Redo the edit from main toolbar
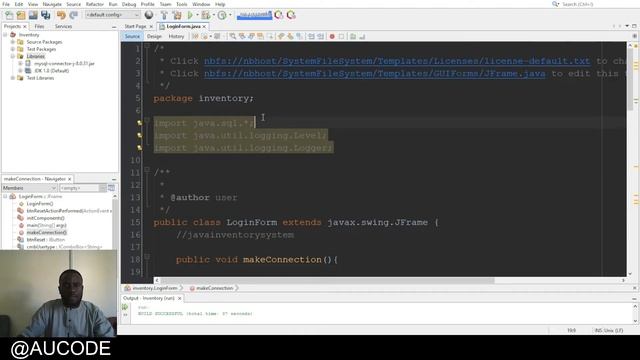The width and height of the screenshot is (640, 360). (x=73, y=15)
